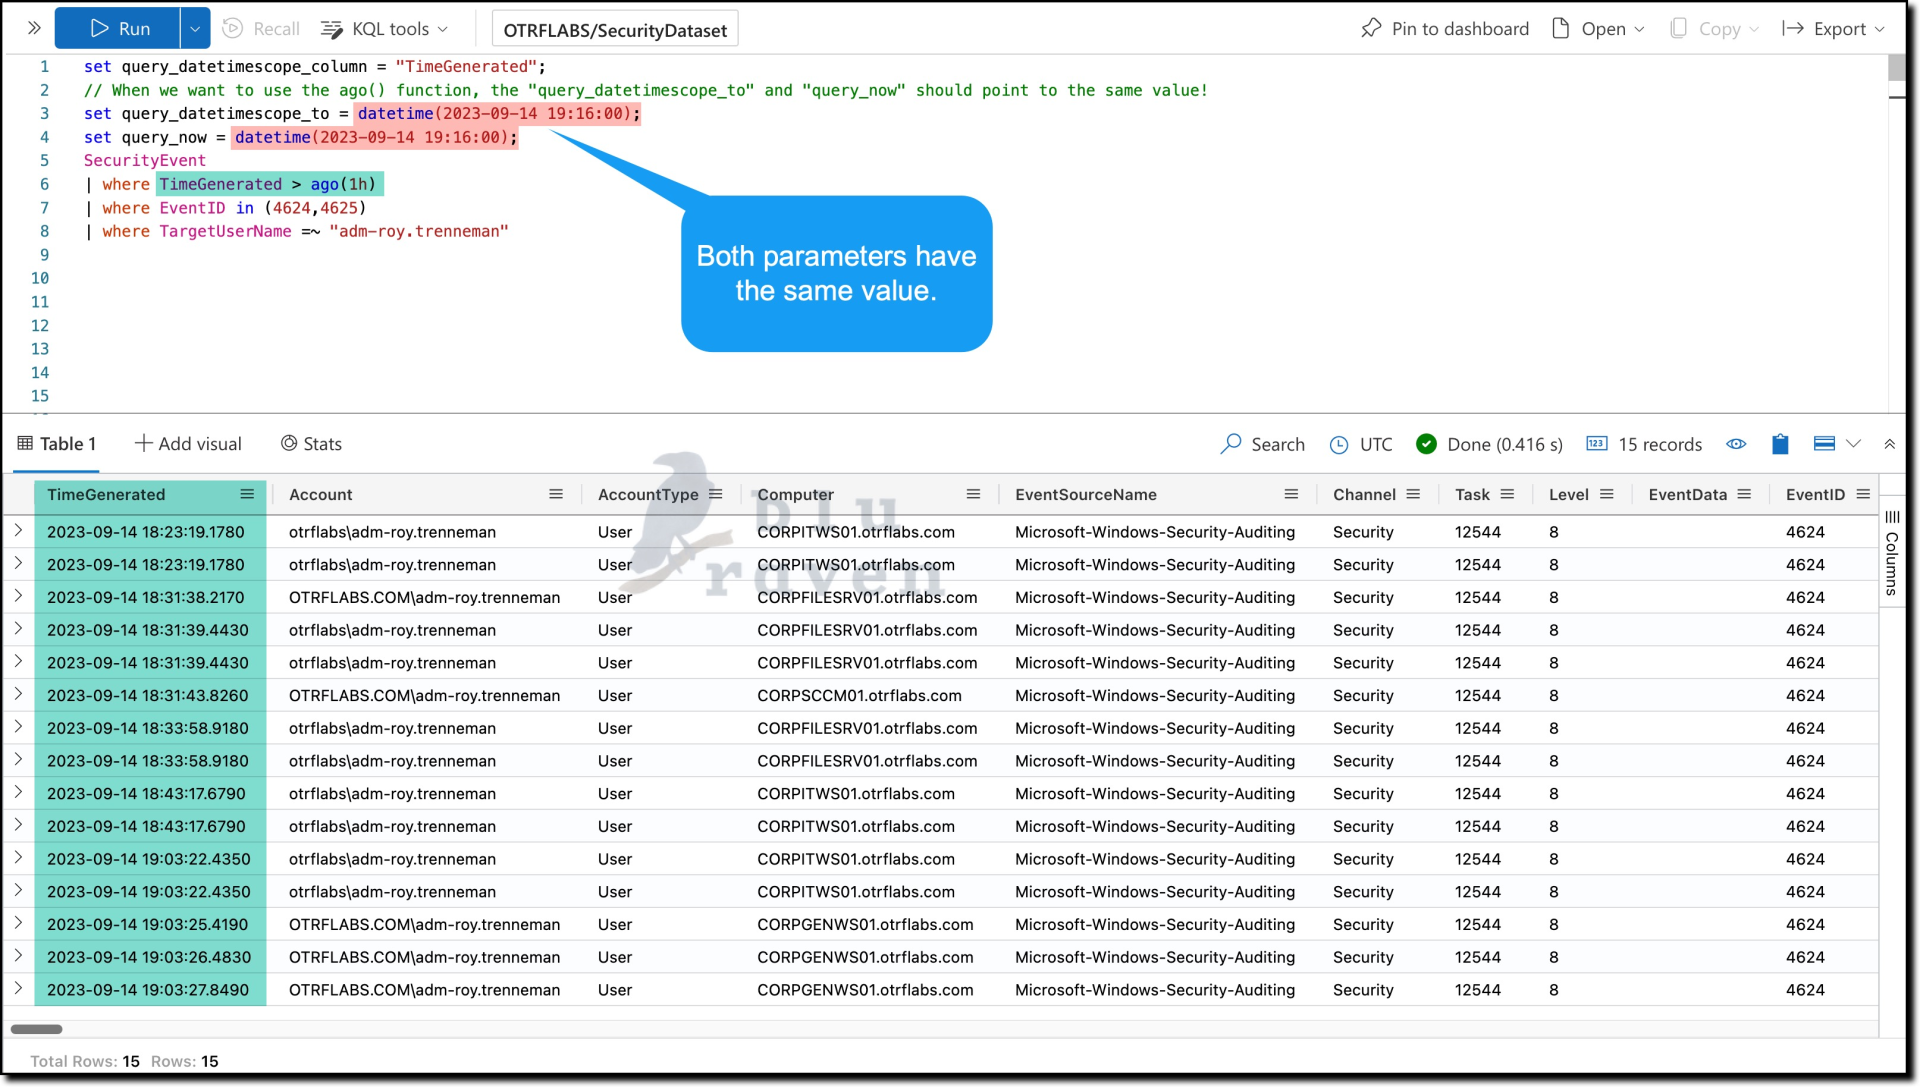Expand the last result row 19:03:27.8490
The width and height of the screenshot is (1920, 1087).
(18, 989)
